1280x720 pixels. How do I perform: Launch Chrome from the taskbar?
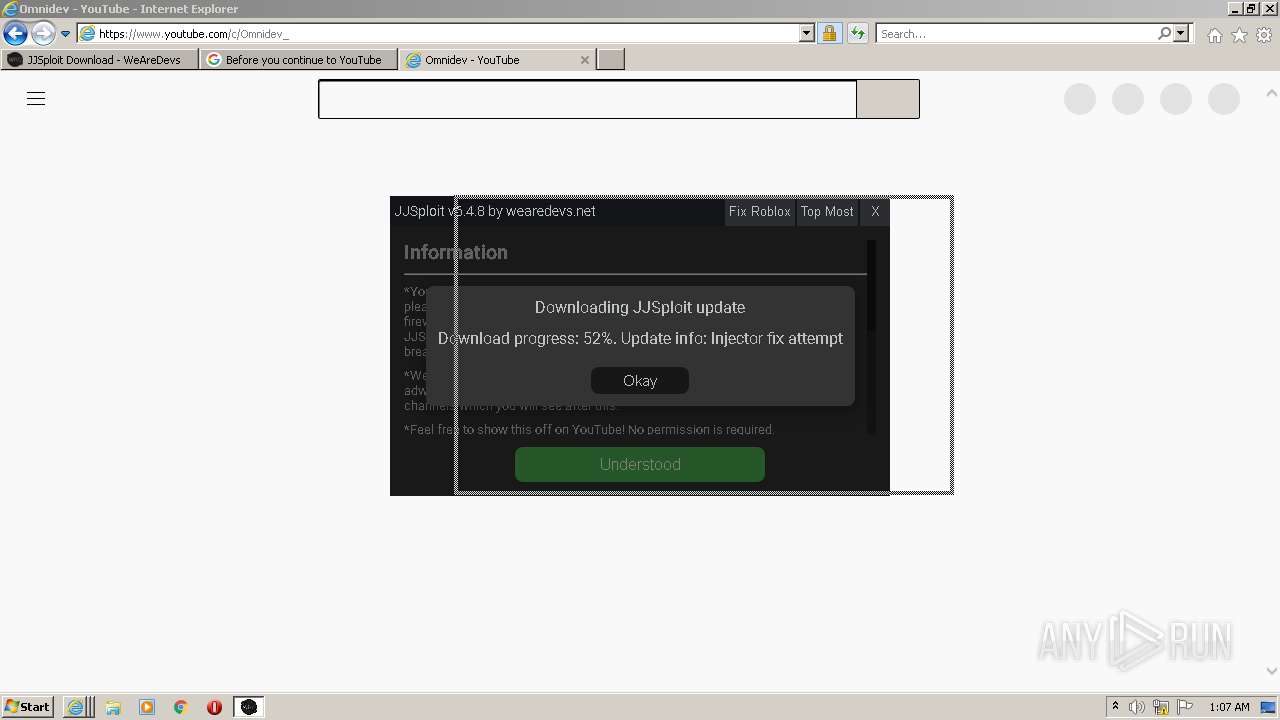tap(181, 707)
